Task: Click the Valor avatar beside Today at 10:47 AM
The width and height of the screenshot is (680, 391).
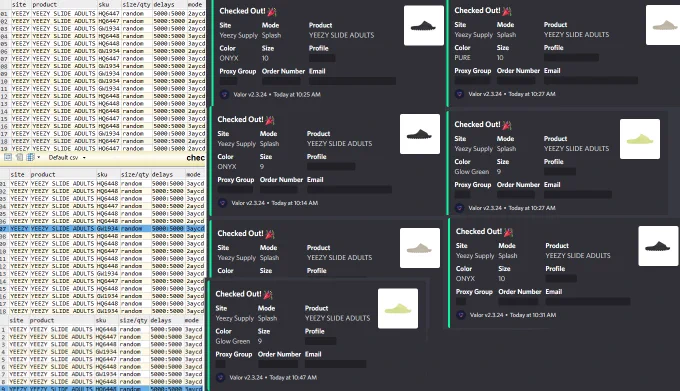Action: (220, 378)
